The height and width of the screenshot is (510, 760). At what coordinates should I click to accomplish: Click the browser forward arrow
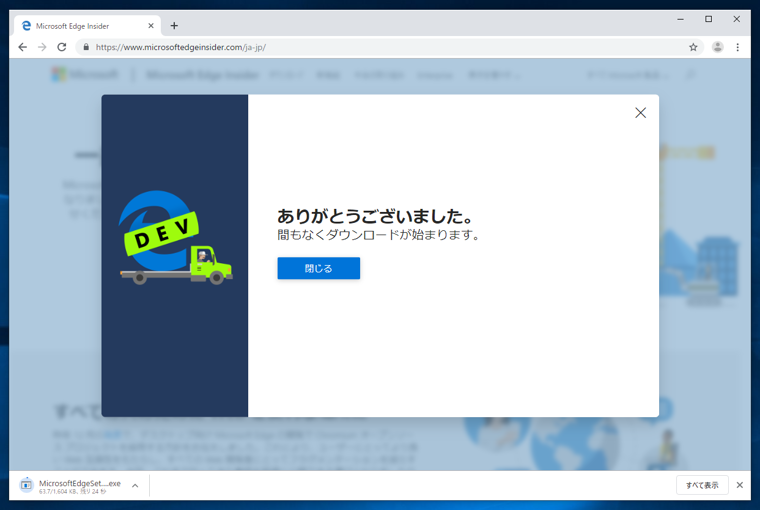click(x=42, y=47)
